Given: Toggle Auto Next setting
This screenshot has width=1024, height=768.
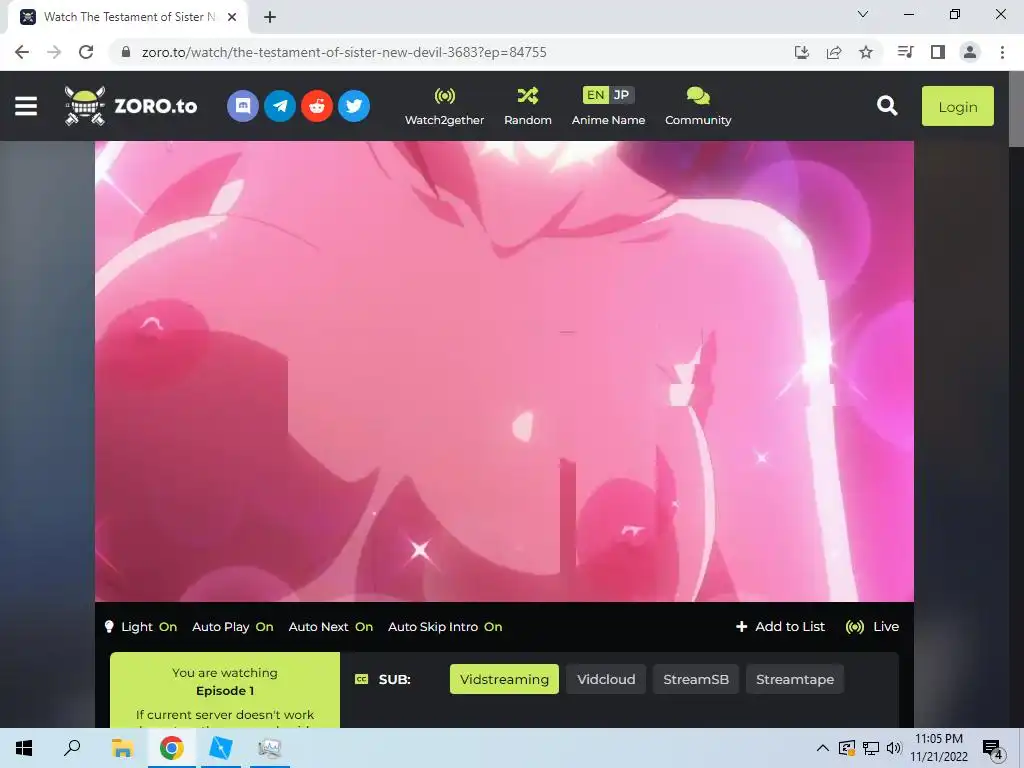Looking at the screenshot, I should [330, 627].
